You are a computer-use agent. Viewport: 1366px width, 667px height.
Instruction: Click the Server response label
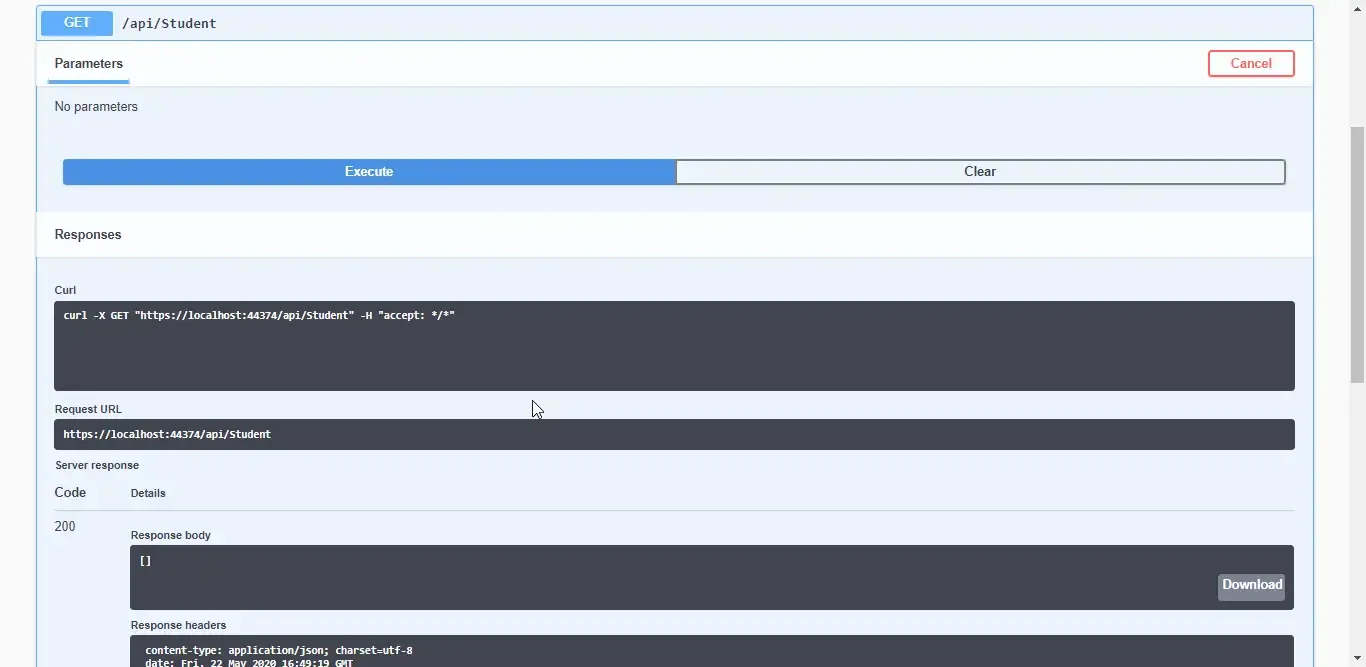coord(97,465)
